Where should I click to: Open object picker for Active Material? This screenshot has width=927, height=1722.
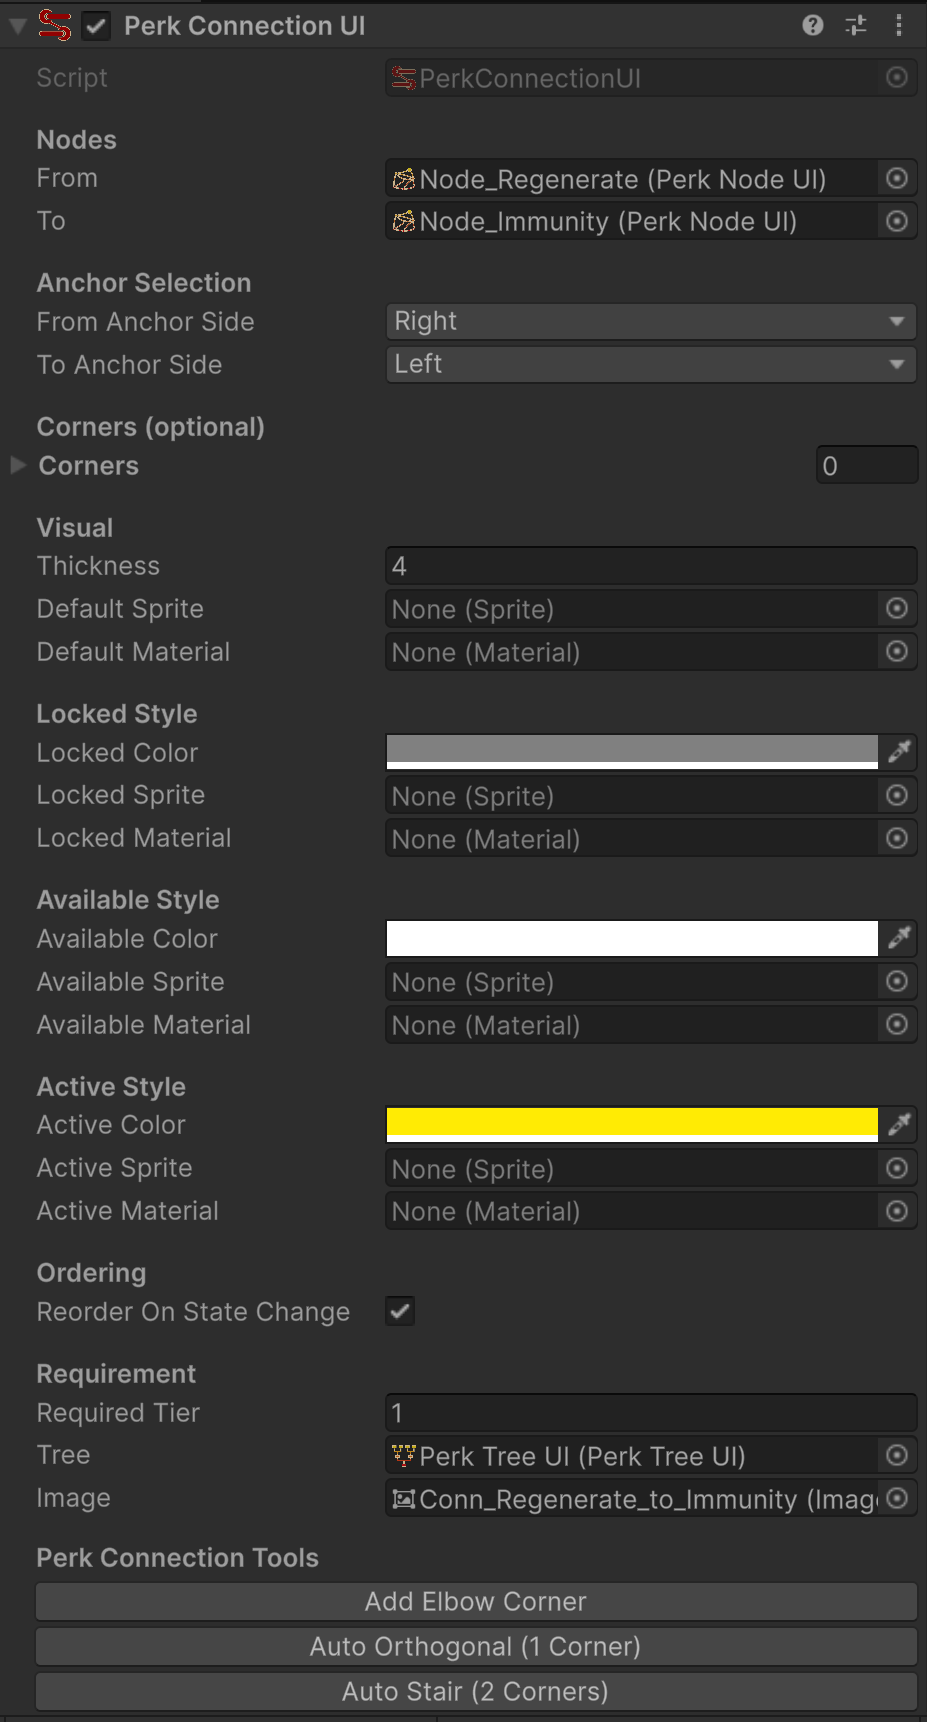[897, 1211]
